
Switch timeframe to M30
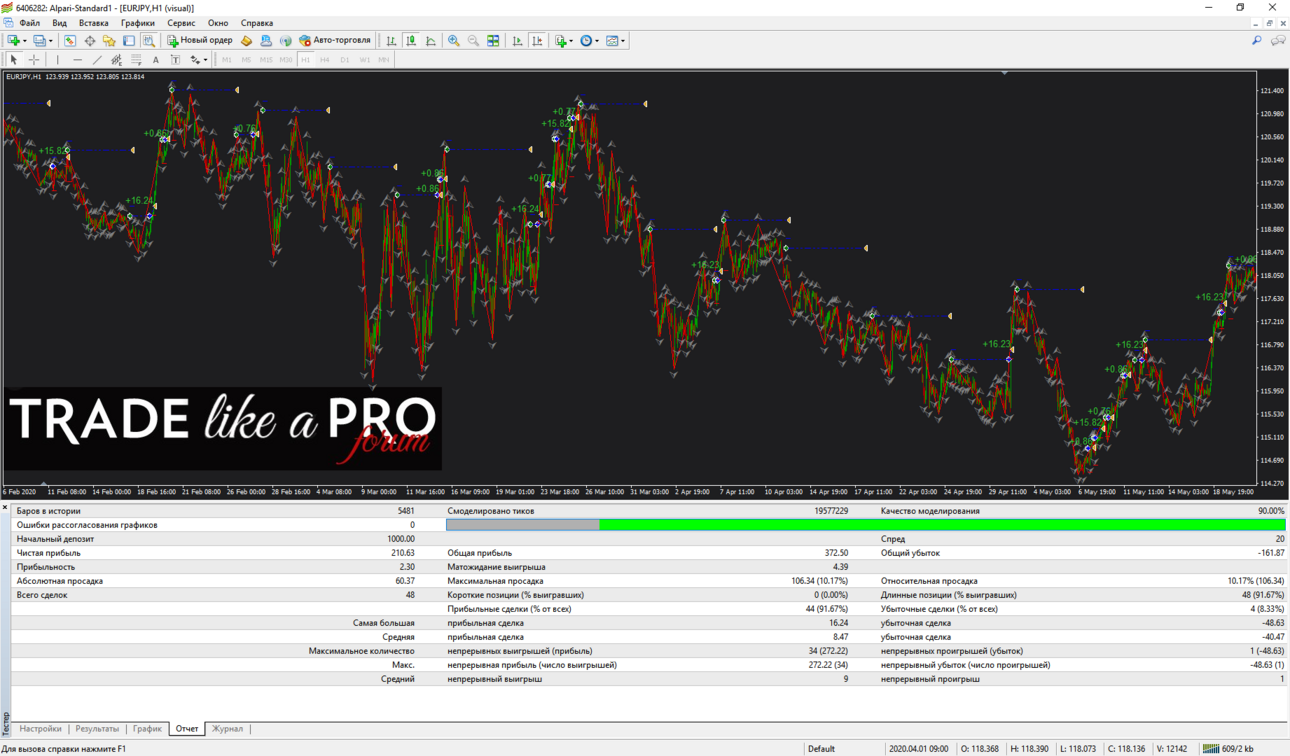tap(286, 60)
